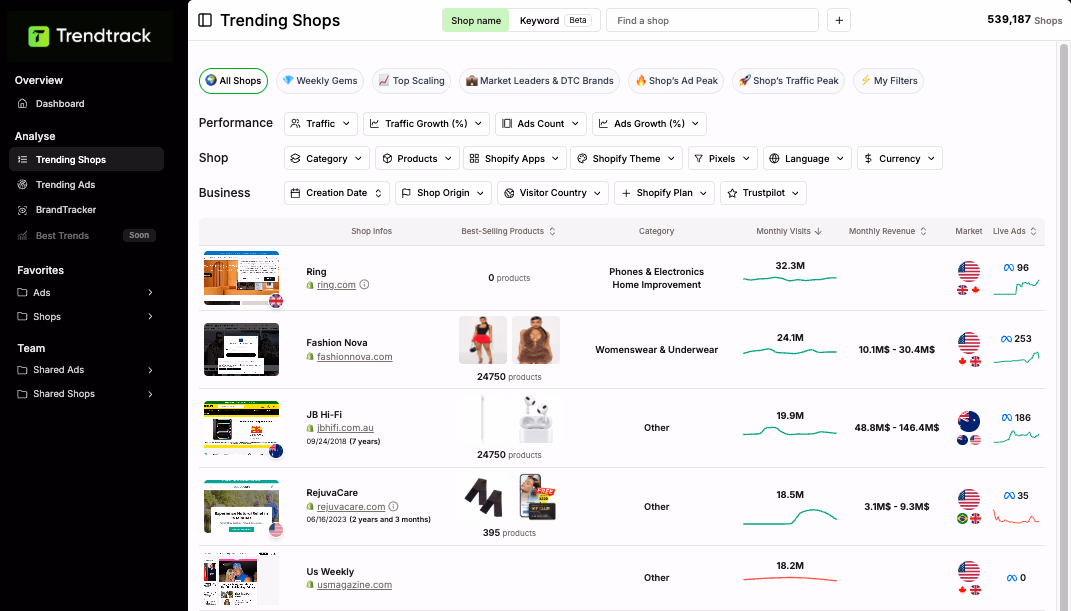Open Traffic Growth (%) filter
Image resolution: width=1071 pixels, height=611 pixels.
coord(426,124)
